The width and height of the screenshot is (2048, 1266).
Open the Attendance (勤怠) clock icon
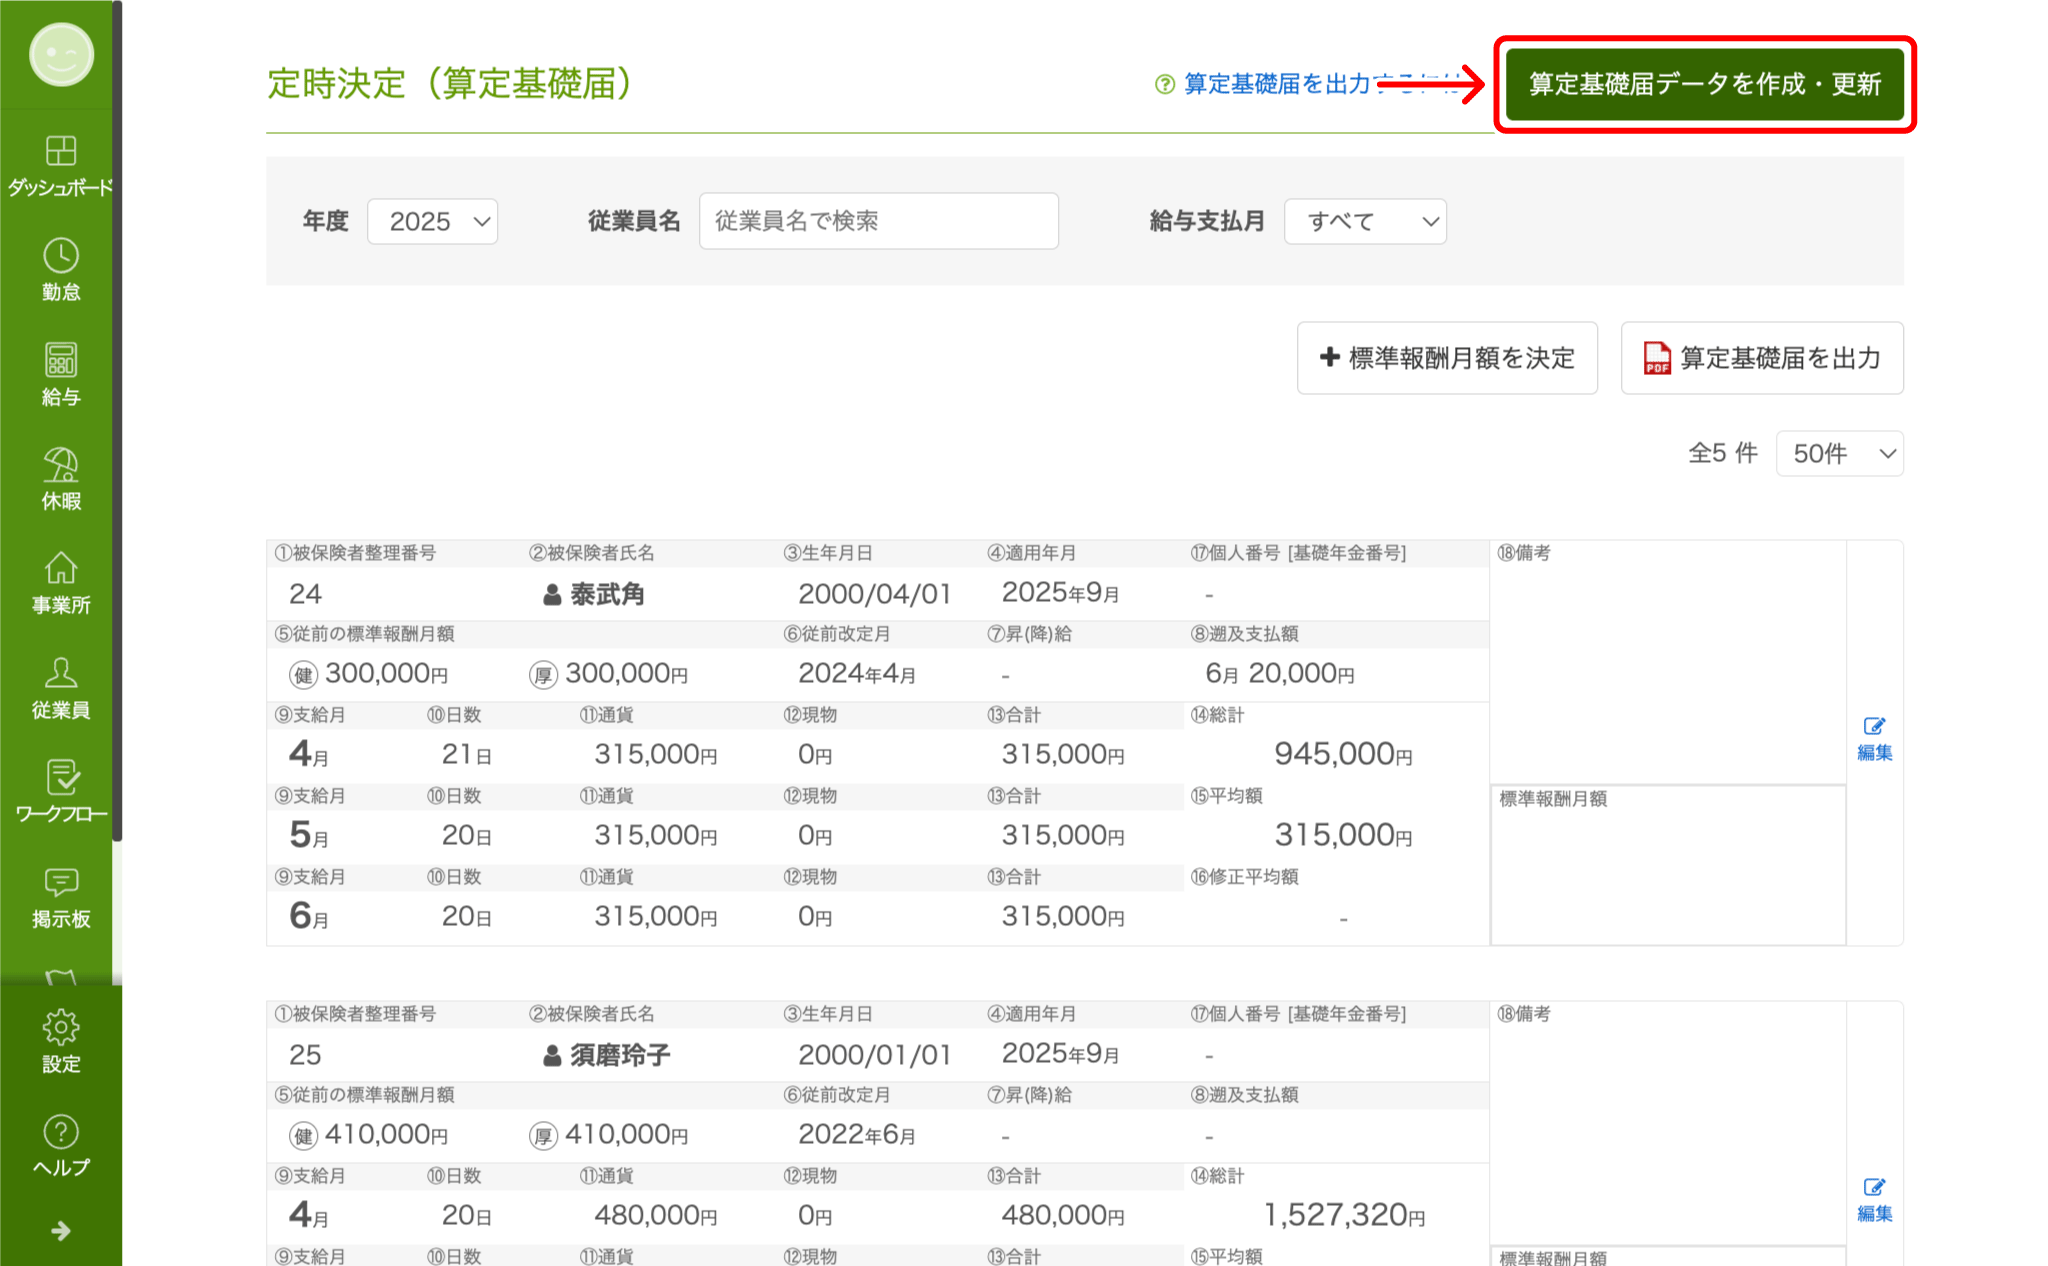(x=61, y=257)
